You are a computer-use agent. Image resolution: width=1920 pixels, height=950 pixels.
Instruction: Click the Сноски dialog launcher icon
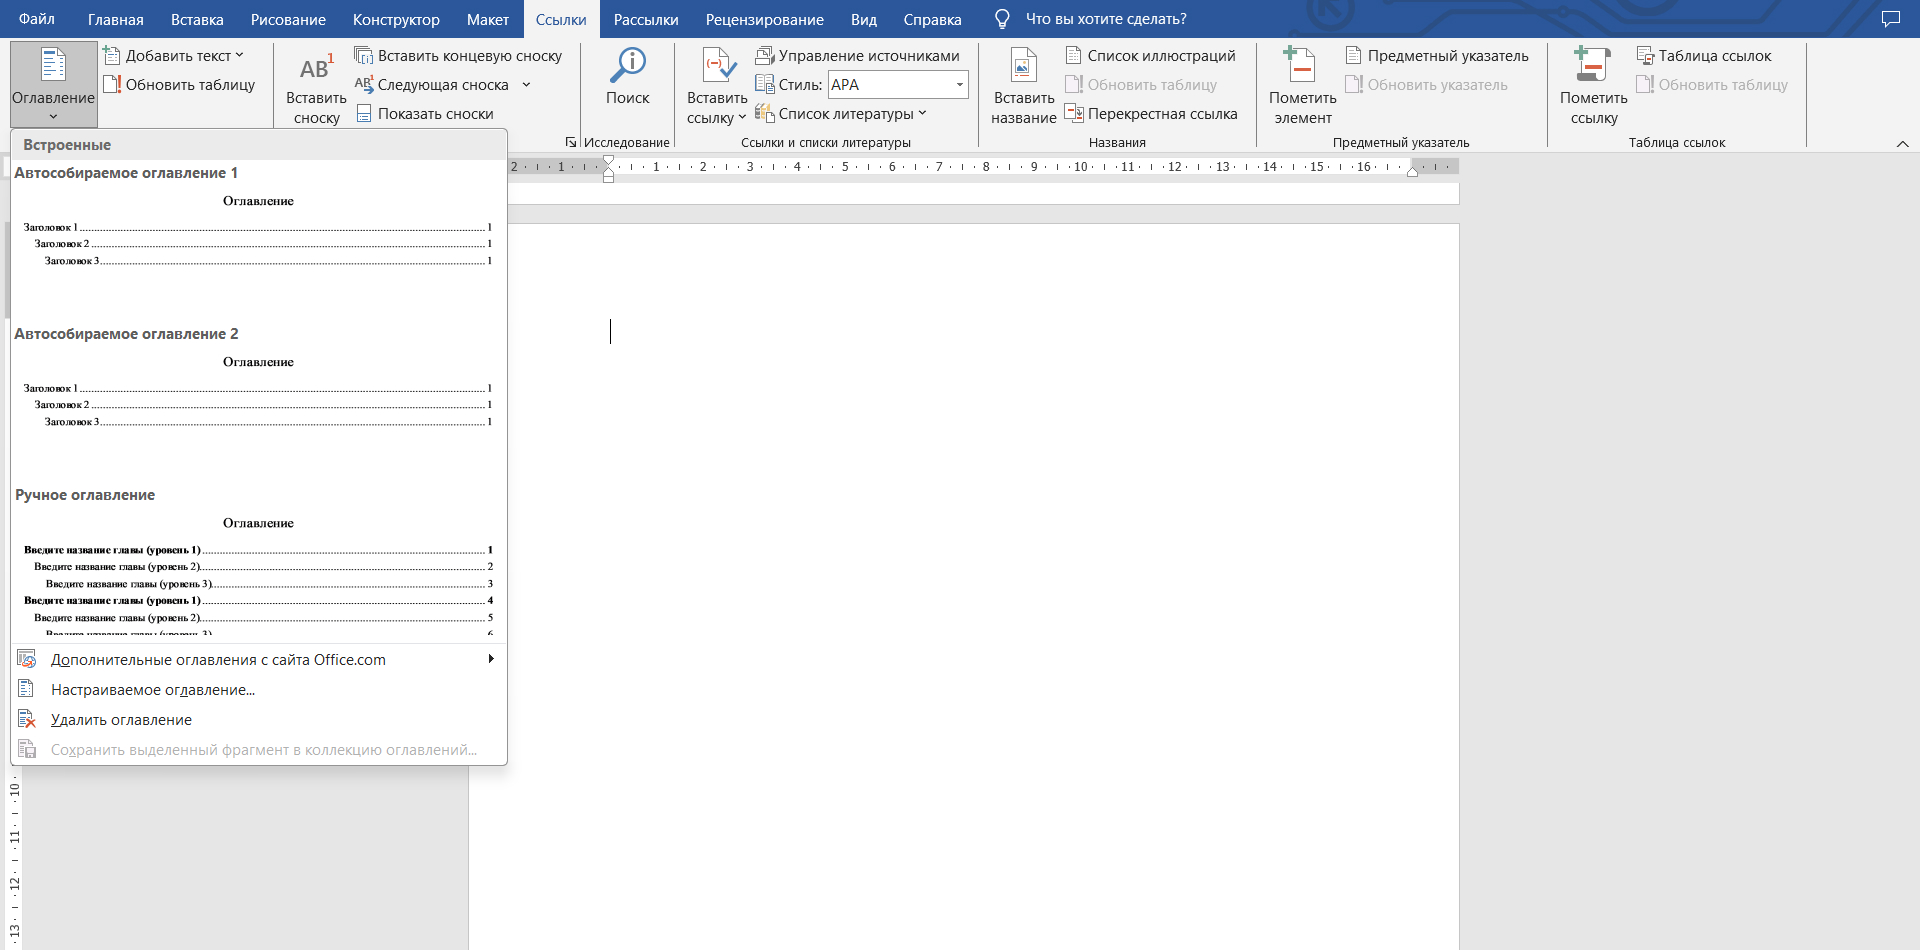571,142
